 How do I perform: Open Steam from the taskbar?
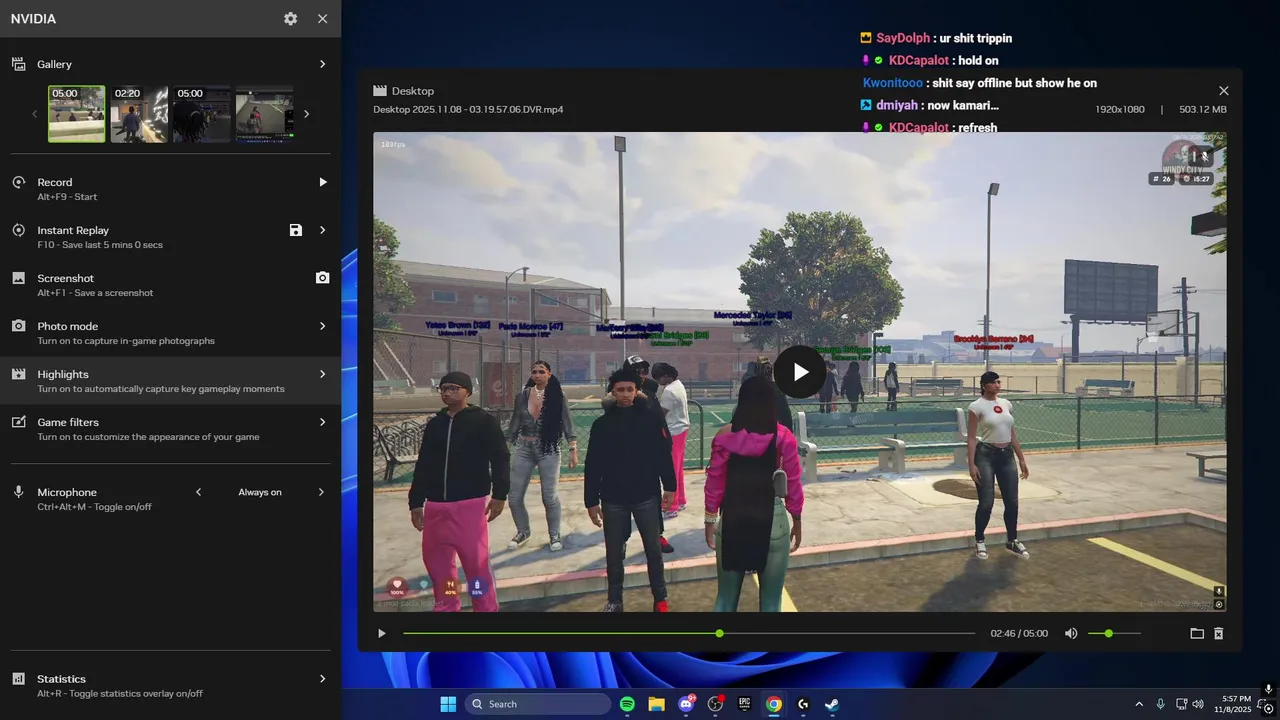pos(832,704)
